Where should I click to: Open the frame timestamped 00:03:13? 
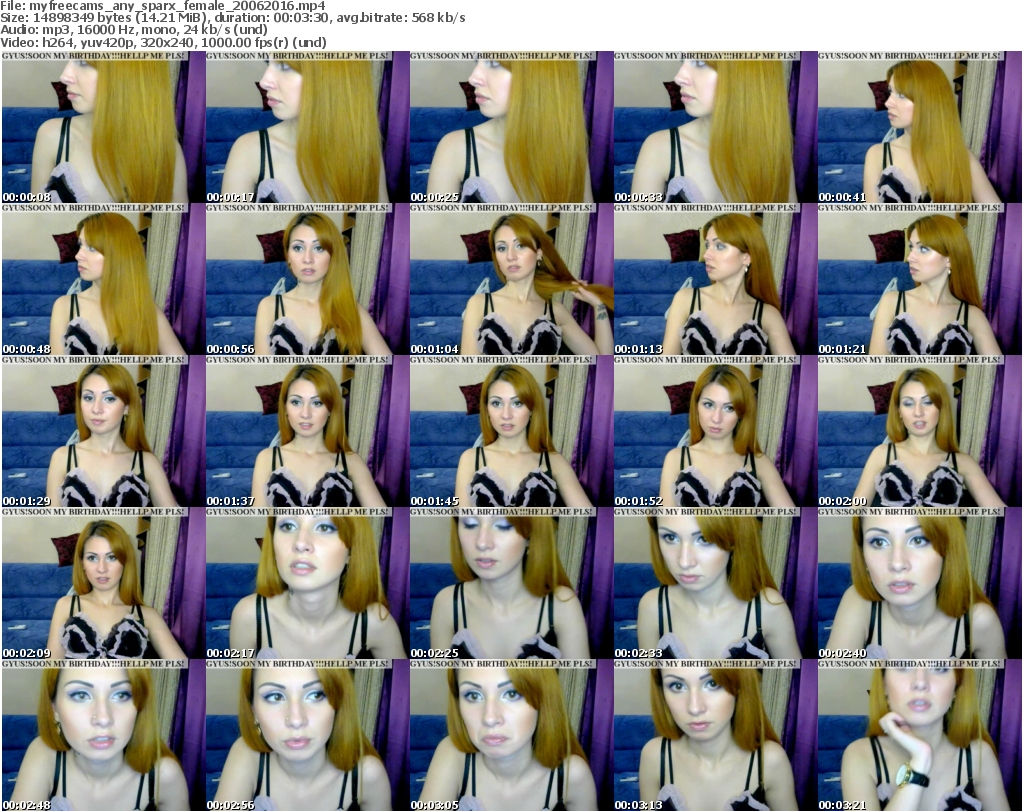(716, 735)
